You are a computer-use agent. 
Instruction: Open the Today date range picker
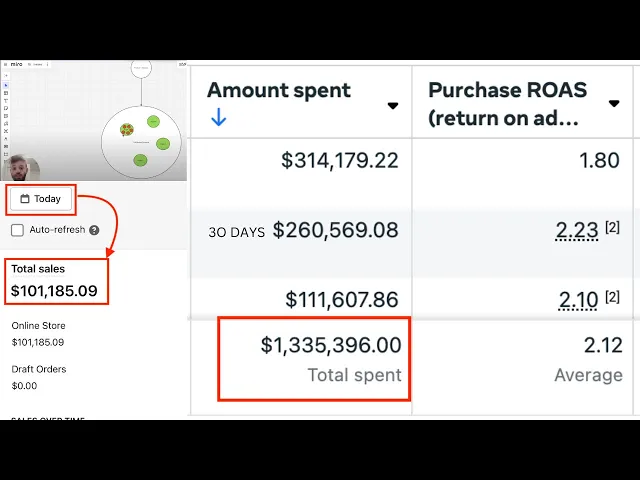41,199
